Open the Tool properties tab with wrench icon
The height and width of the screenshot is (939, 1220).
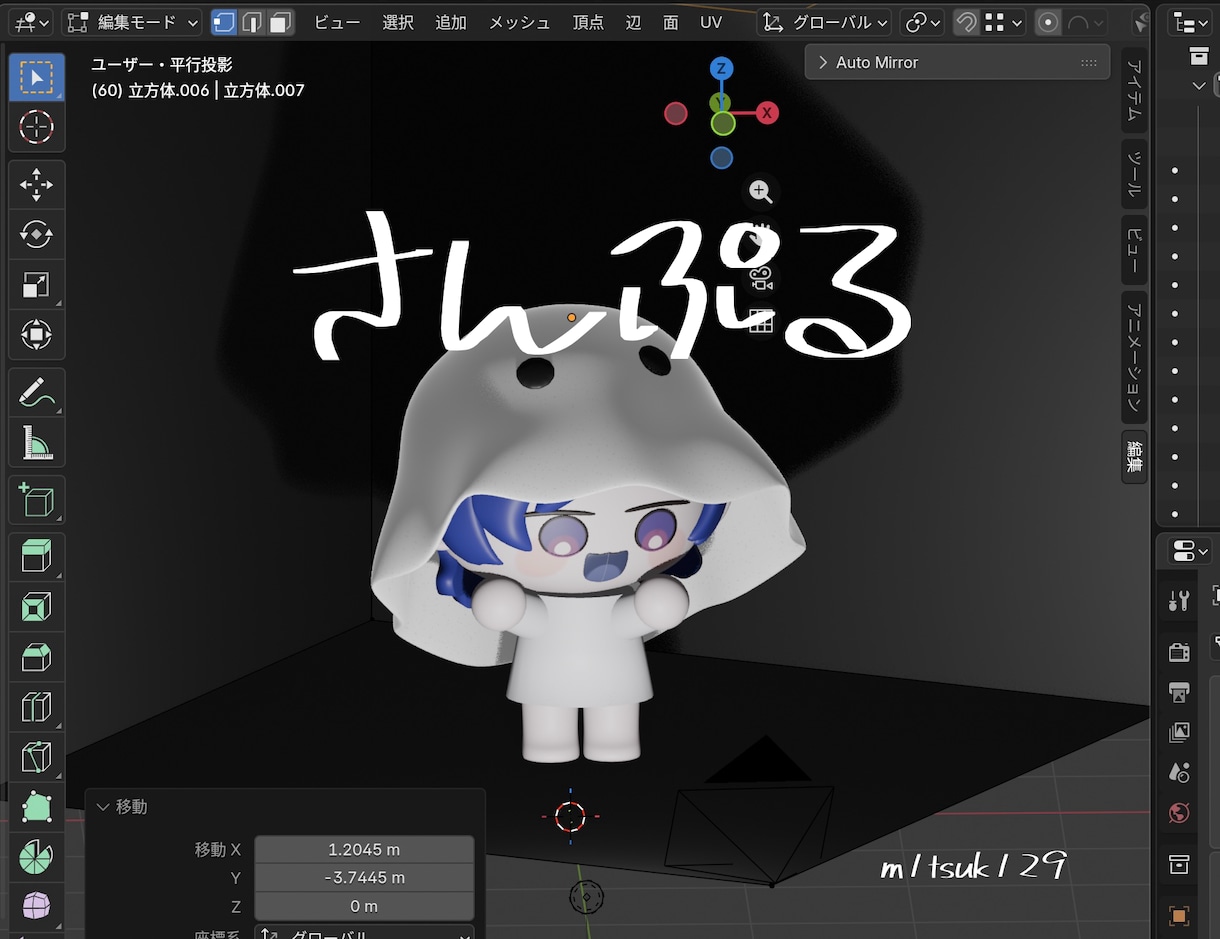1179,599
